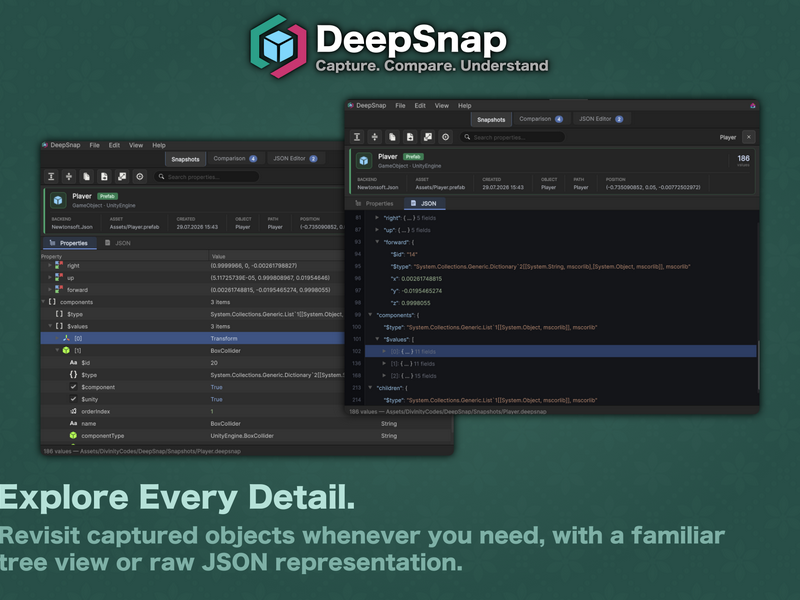800x600 pixels.
Task: Click the JSON view vertical scrollbar in the right window
Action: click(758, 365)
